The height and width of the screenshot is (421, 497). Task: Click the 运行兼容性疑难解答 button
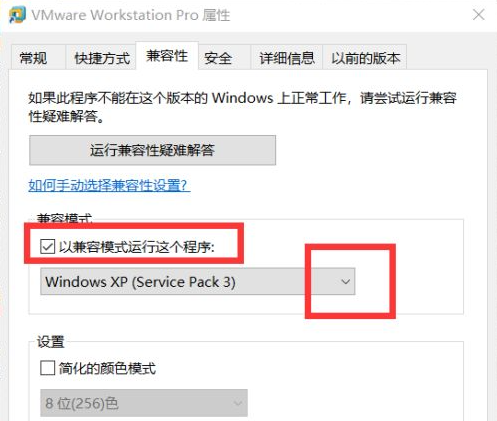pyautogui.click(x=152, y=150)
